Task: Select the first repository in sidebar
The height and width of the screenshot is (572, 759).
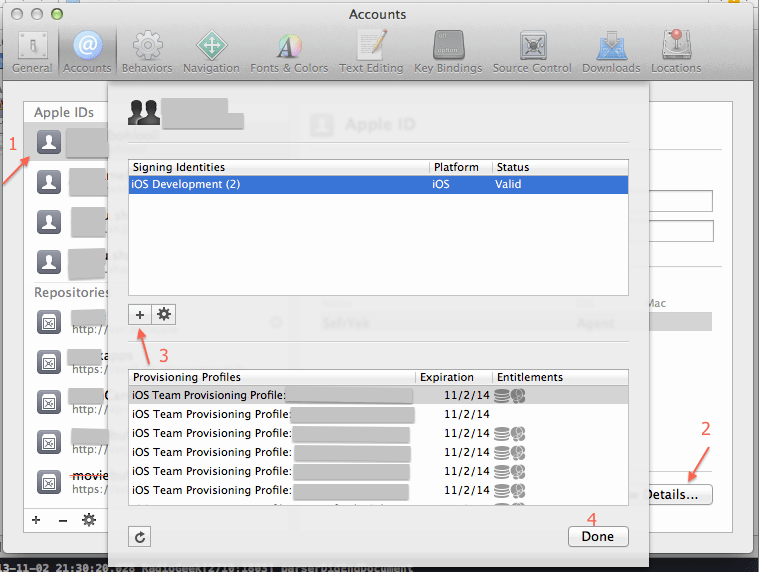Action: pyautogui.click(x=66, y=322)
